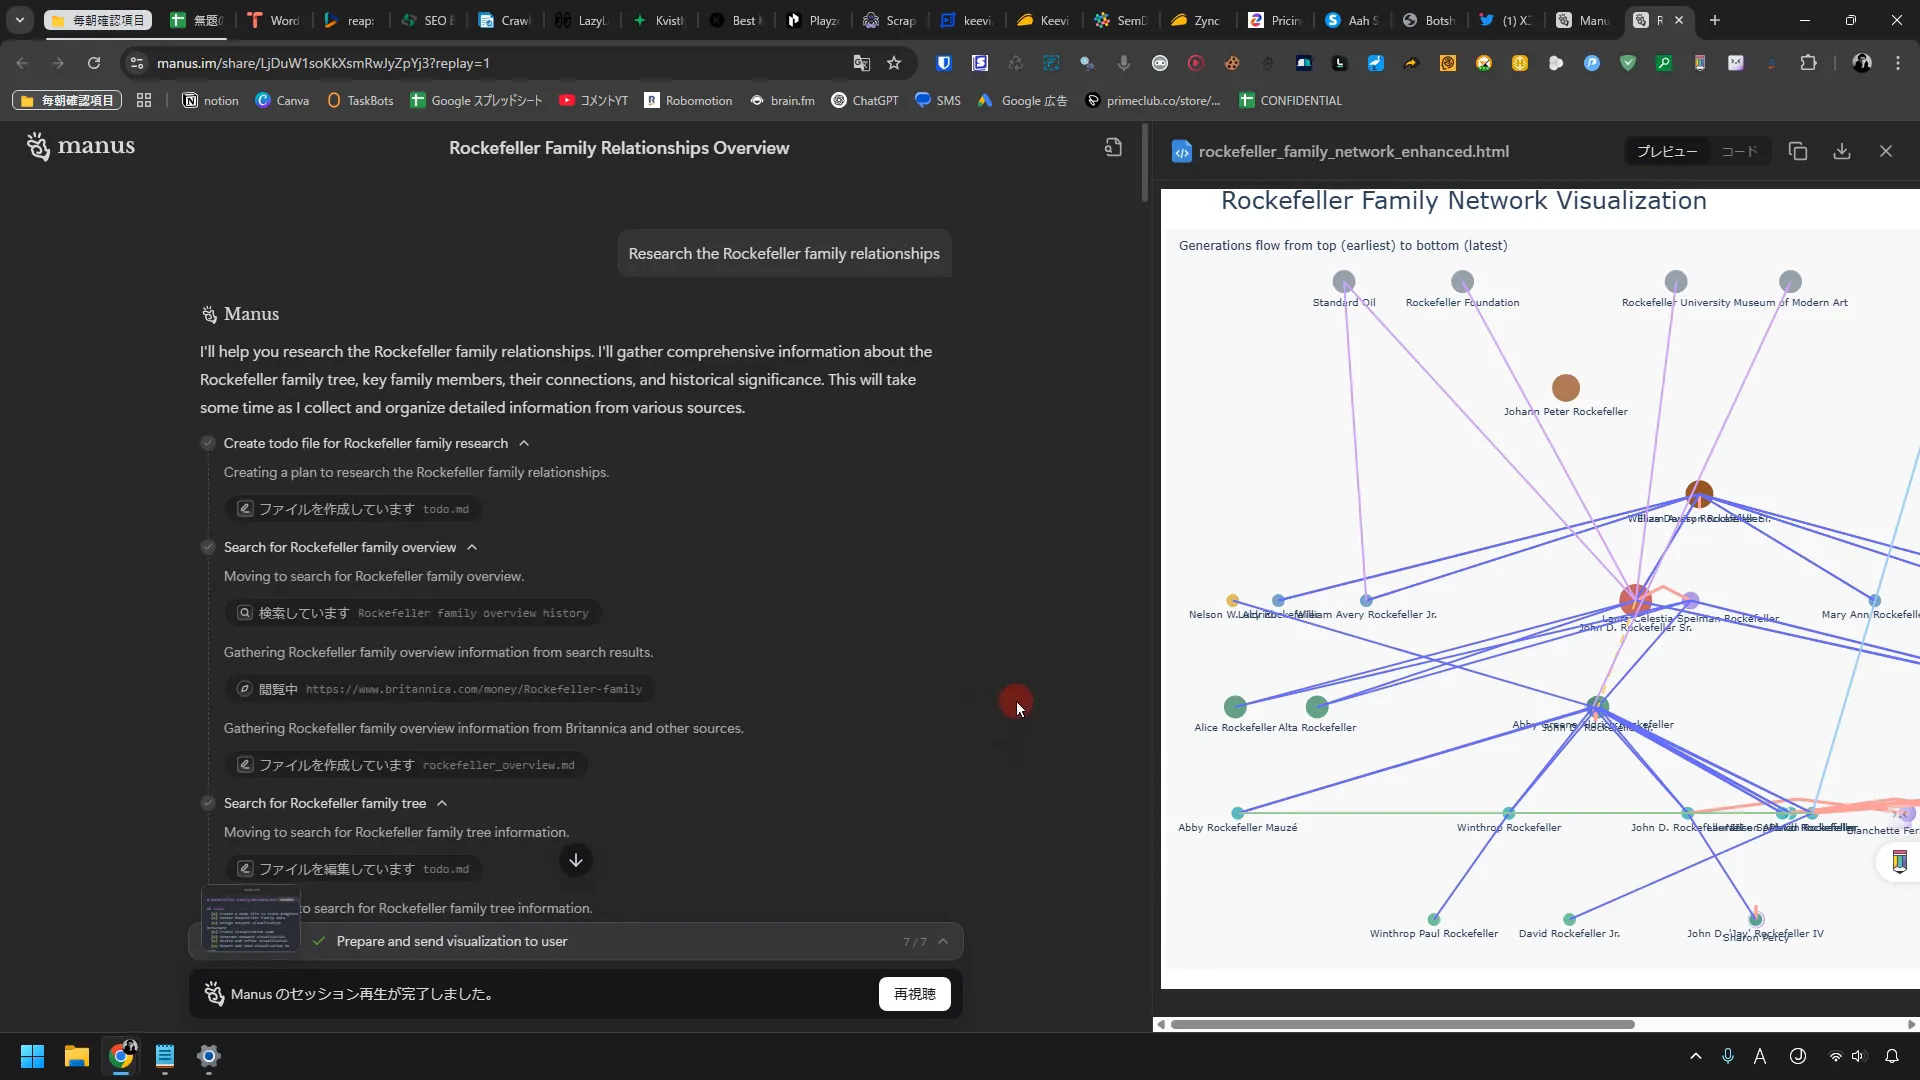
Task: Open Chrome from taskbar
Action: click(x=121, y=1056)
